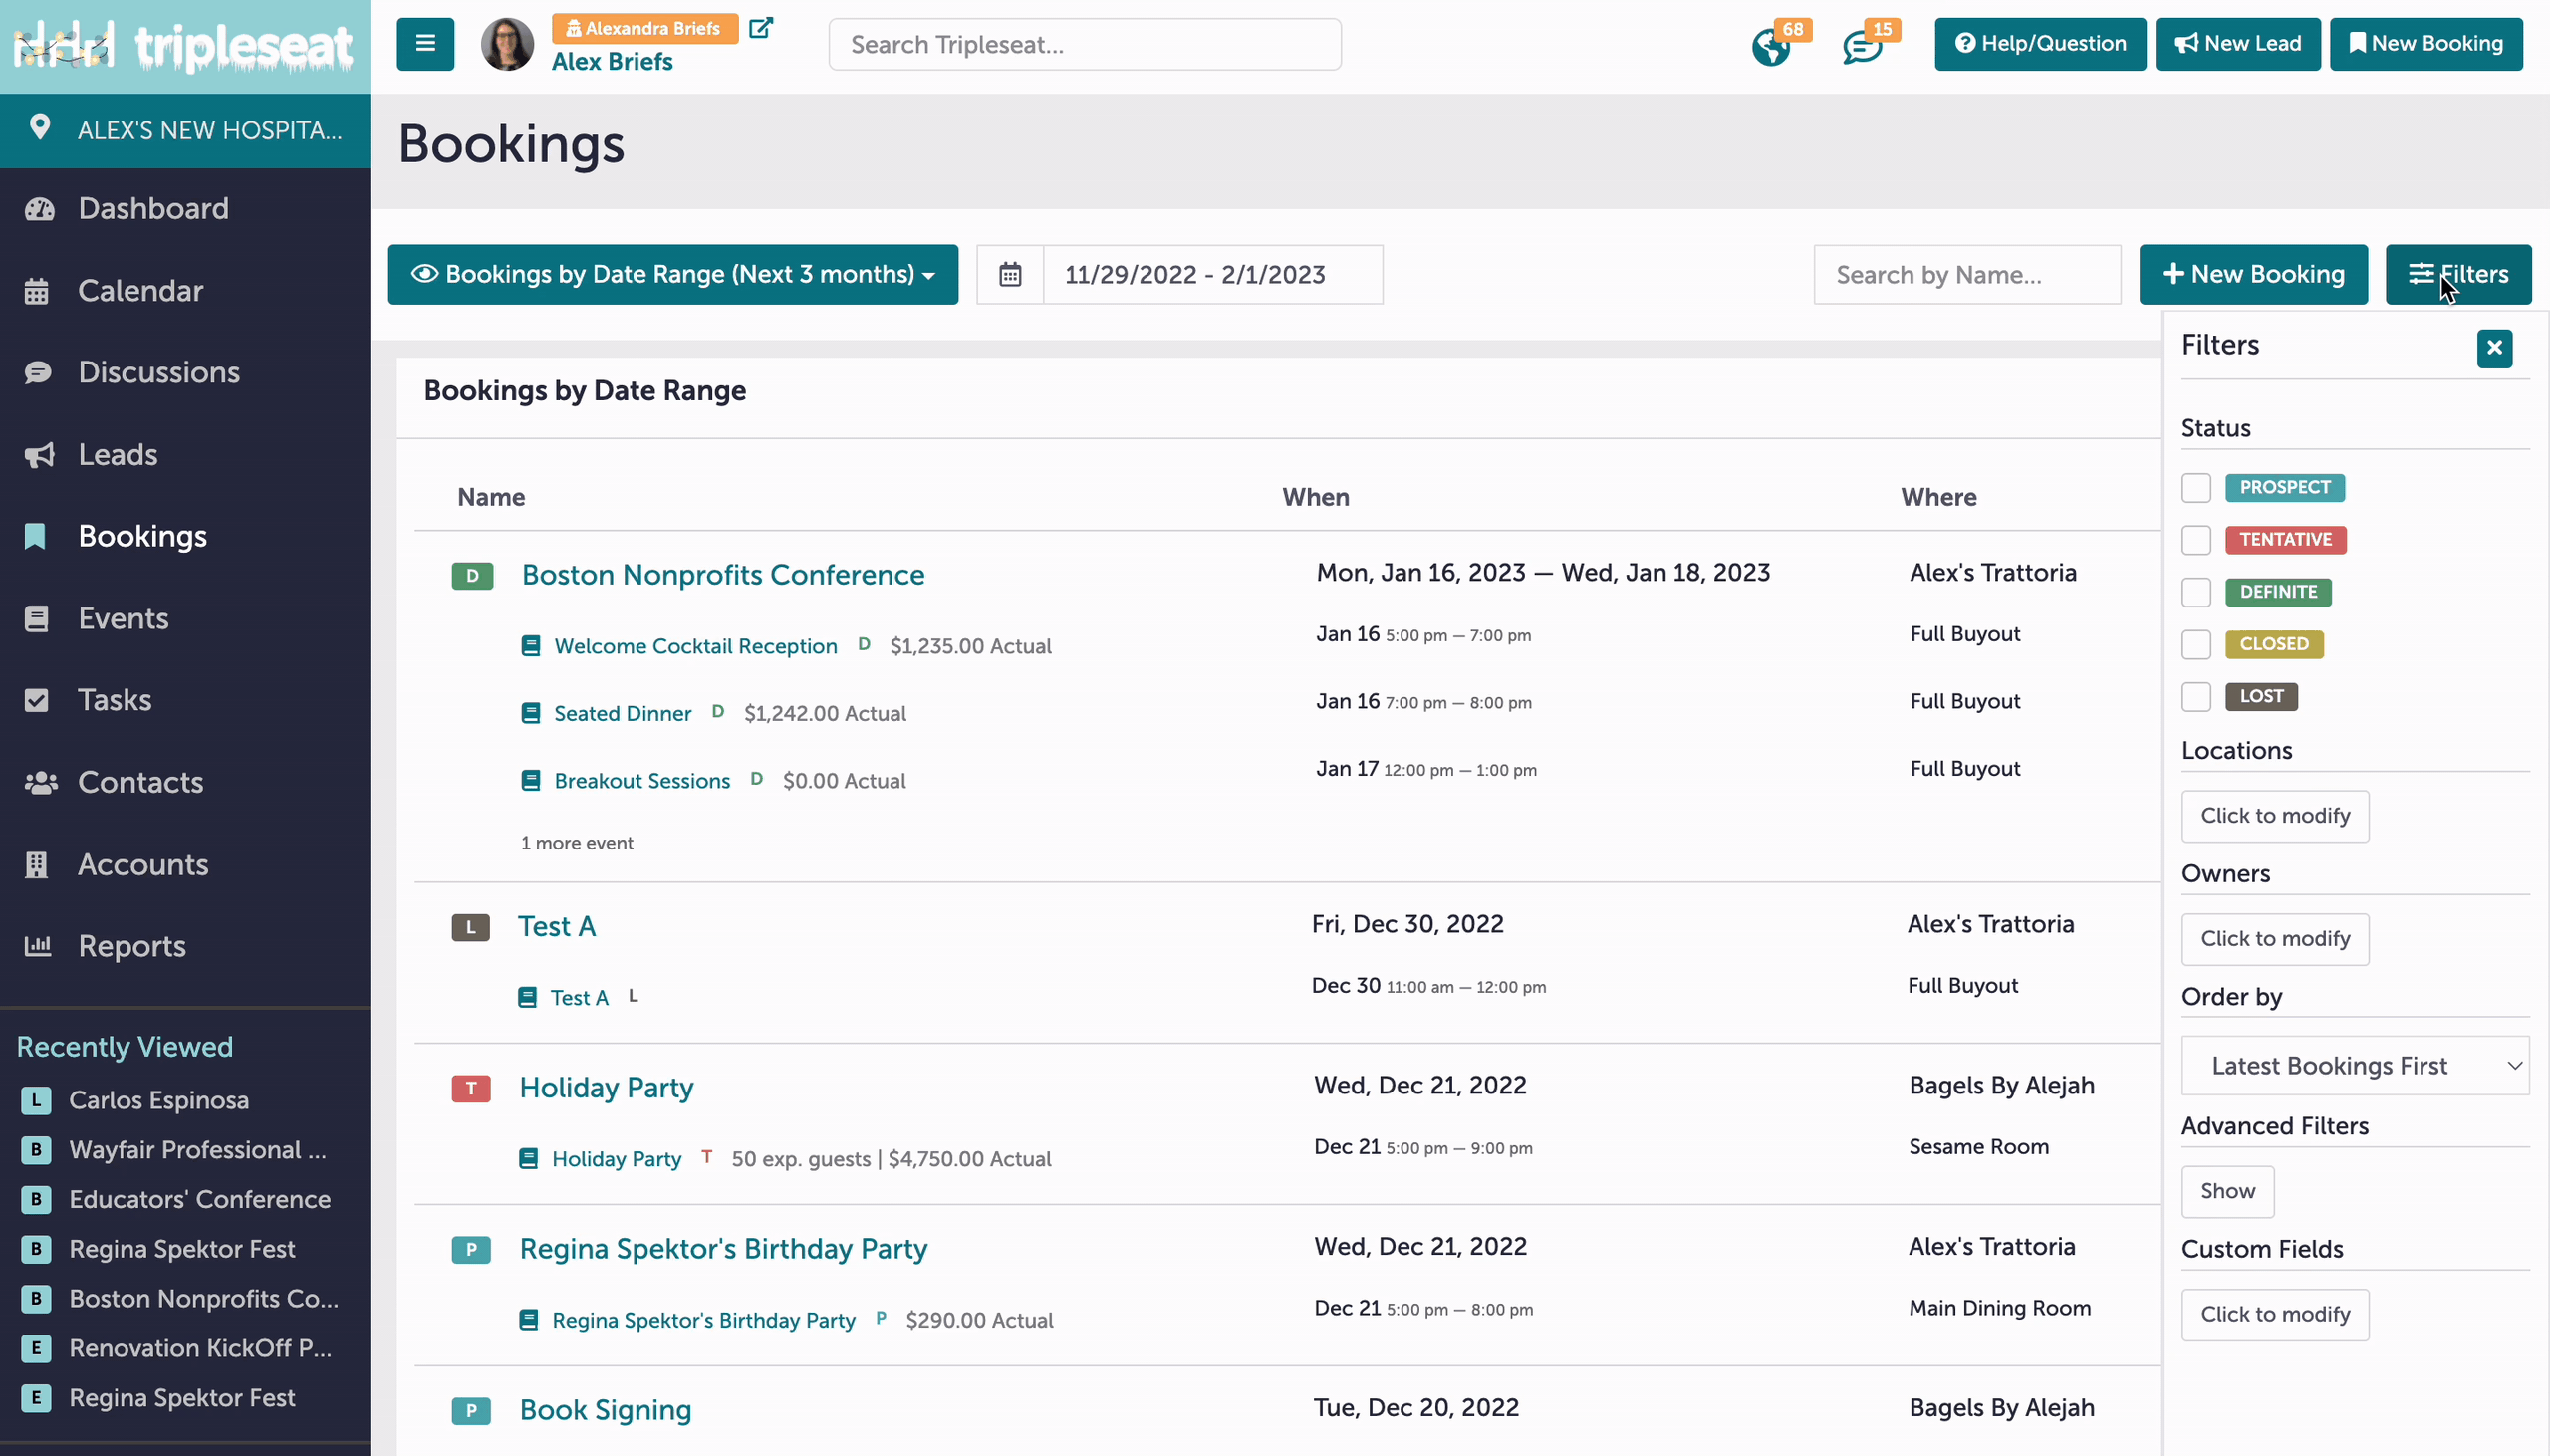Click the event icon beside Test A event

tap(527, 997)
